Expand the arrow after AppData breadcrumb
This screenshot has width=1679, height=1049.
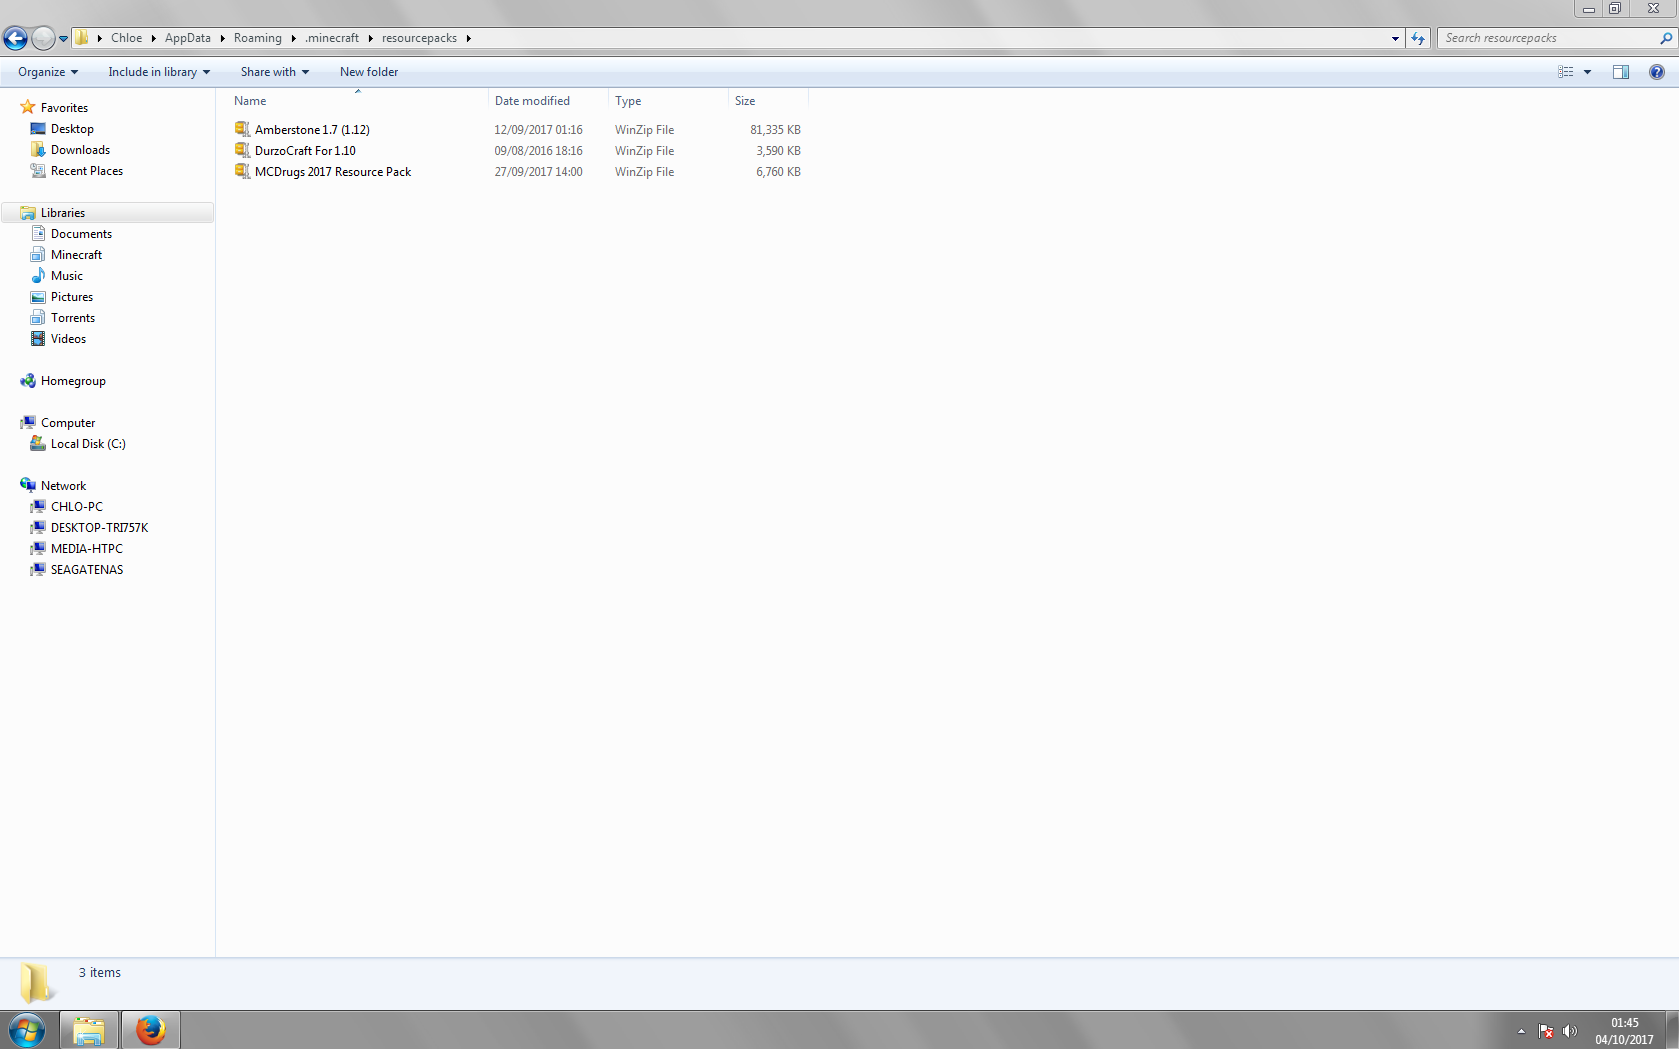(222, 38)
